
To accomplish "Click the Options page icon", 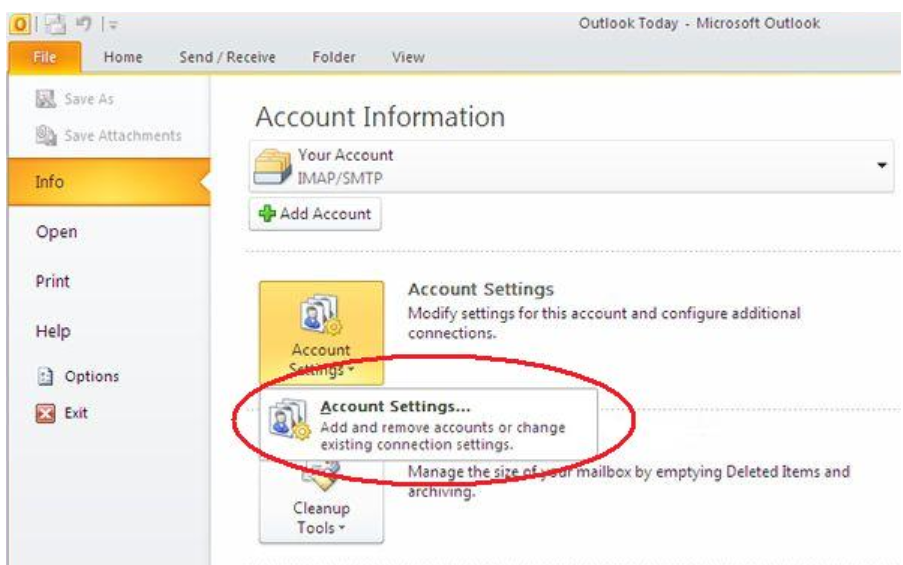I will [x=45, y=376].
